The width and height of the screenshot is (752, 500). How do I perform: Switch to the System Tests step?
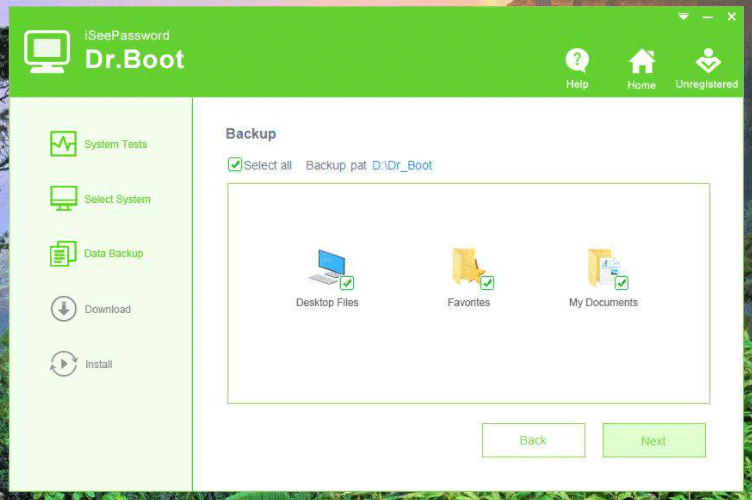(115, 144)
